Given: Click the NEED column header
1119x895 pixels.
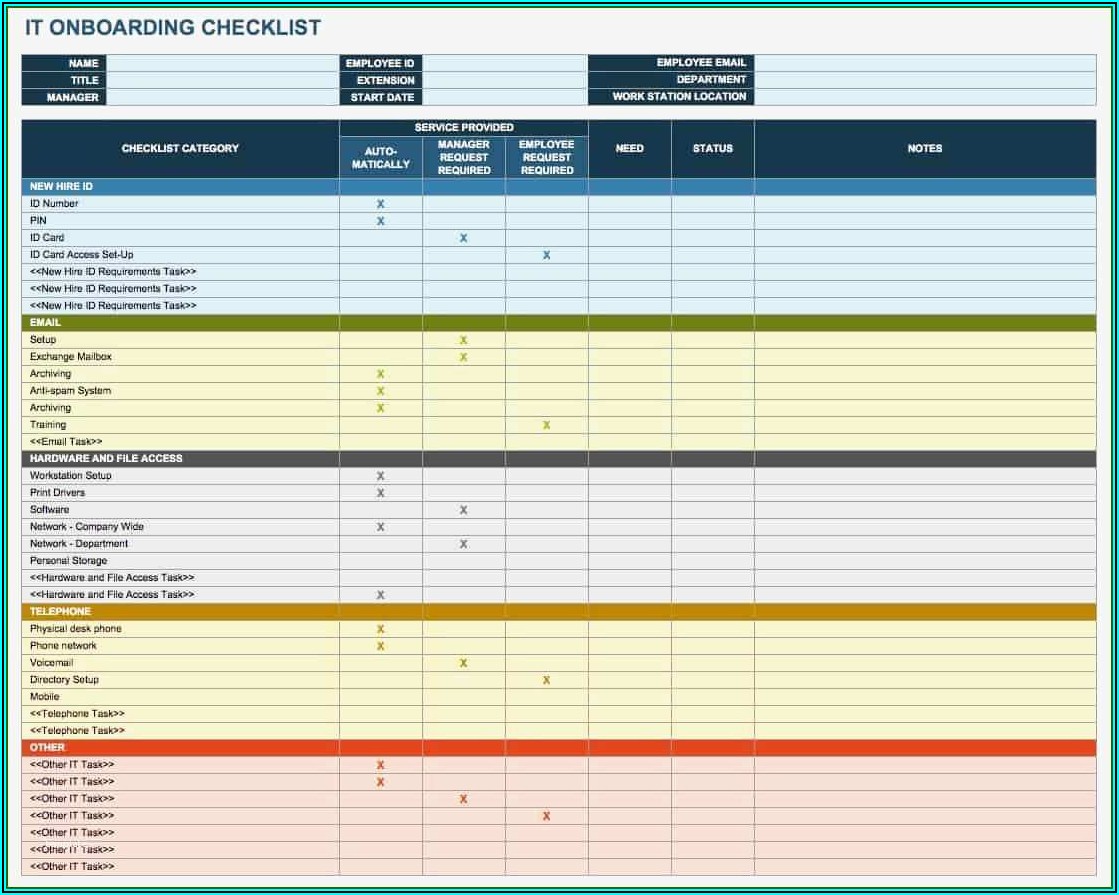Looking at the screenshot, I should (629, 149).
